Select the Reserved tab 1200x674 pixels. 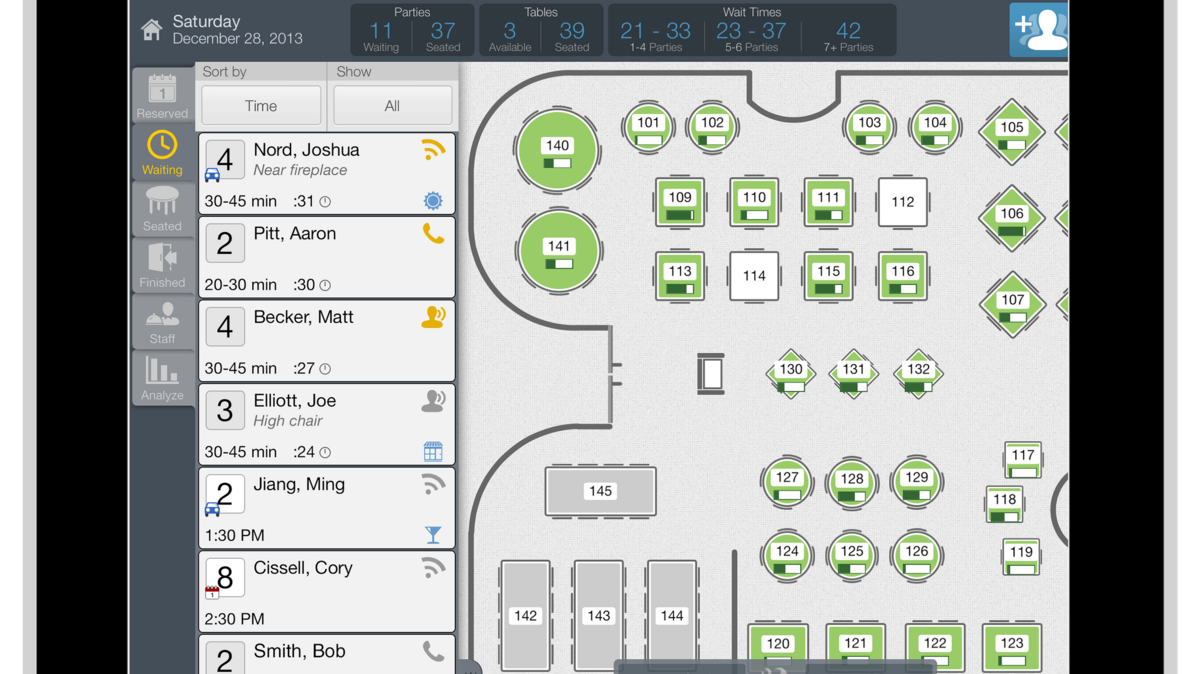(x=162, y=95)
